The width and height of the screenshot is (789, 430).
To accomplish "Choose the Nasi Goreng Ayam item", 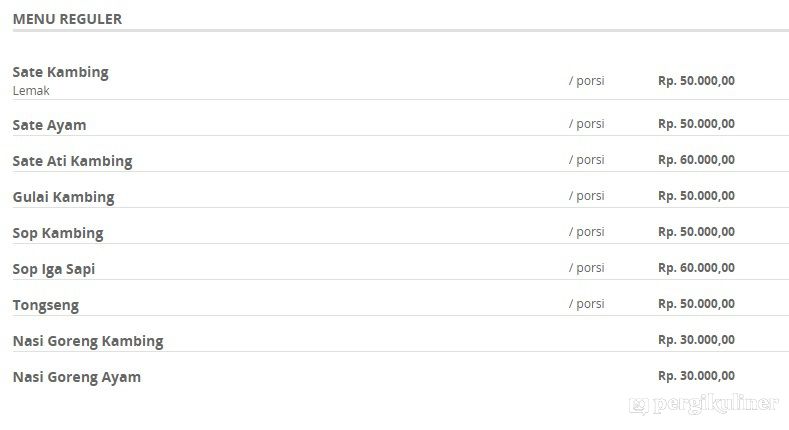I will [76, 377].
